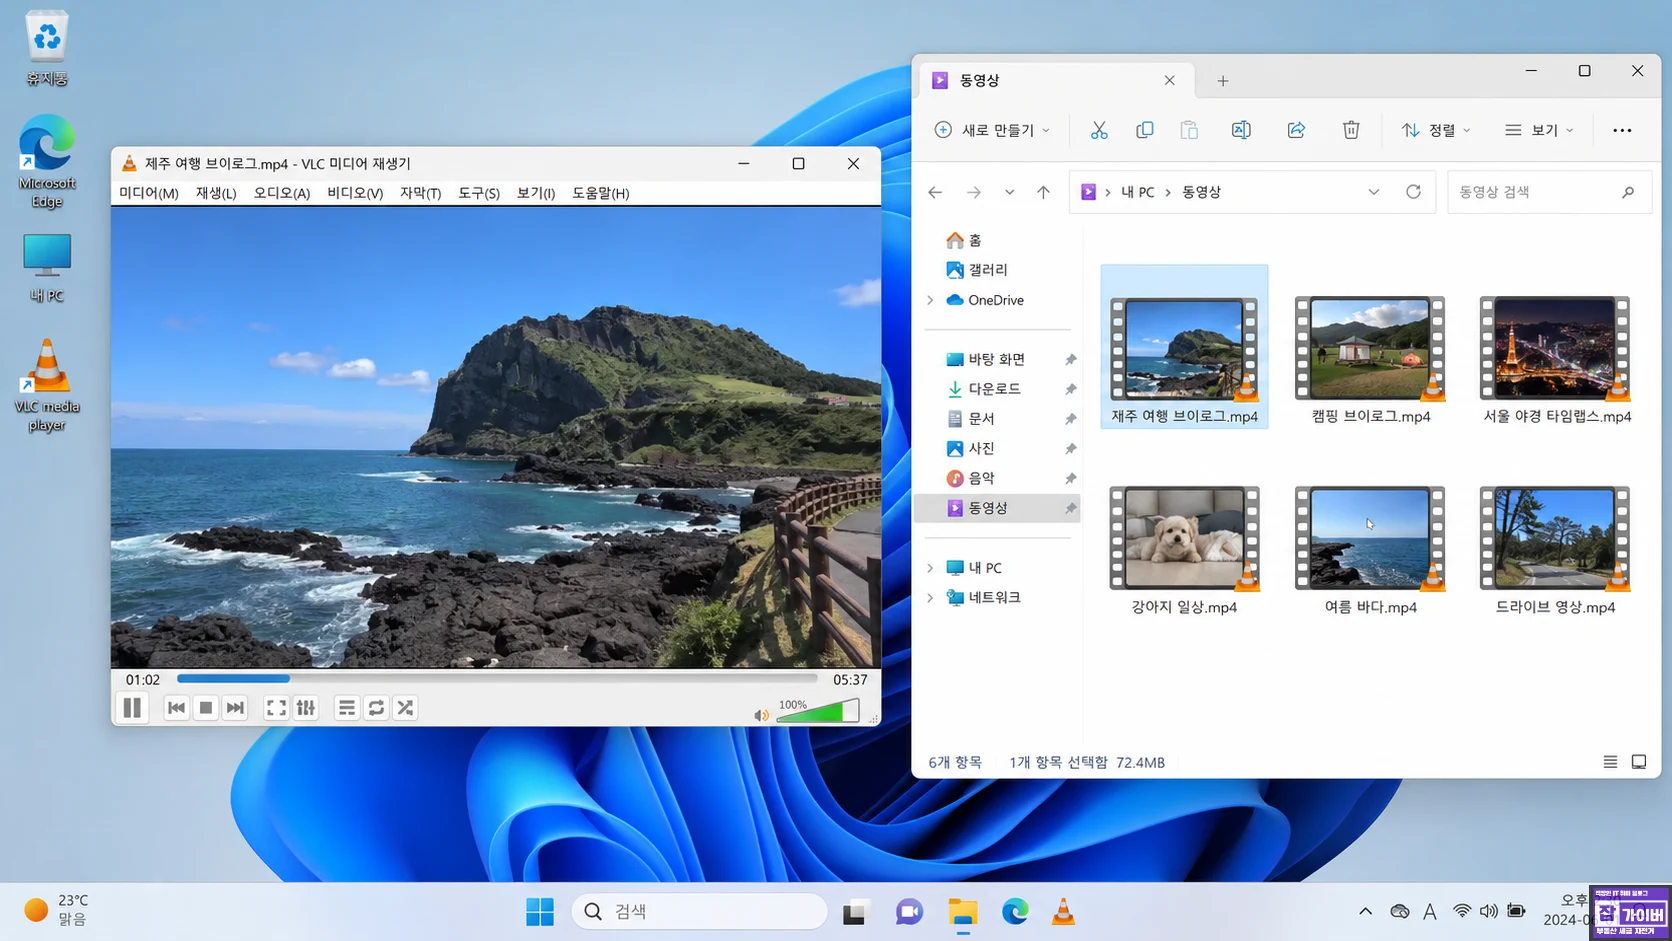
Task: Add a new tab in File Explorer
Action: [1222, 81]
